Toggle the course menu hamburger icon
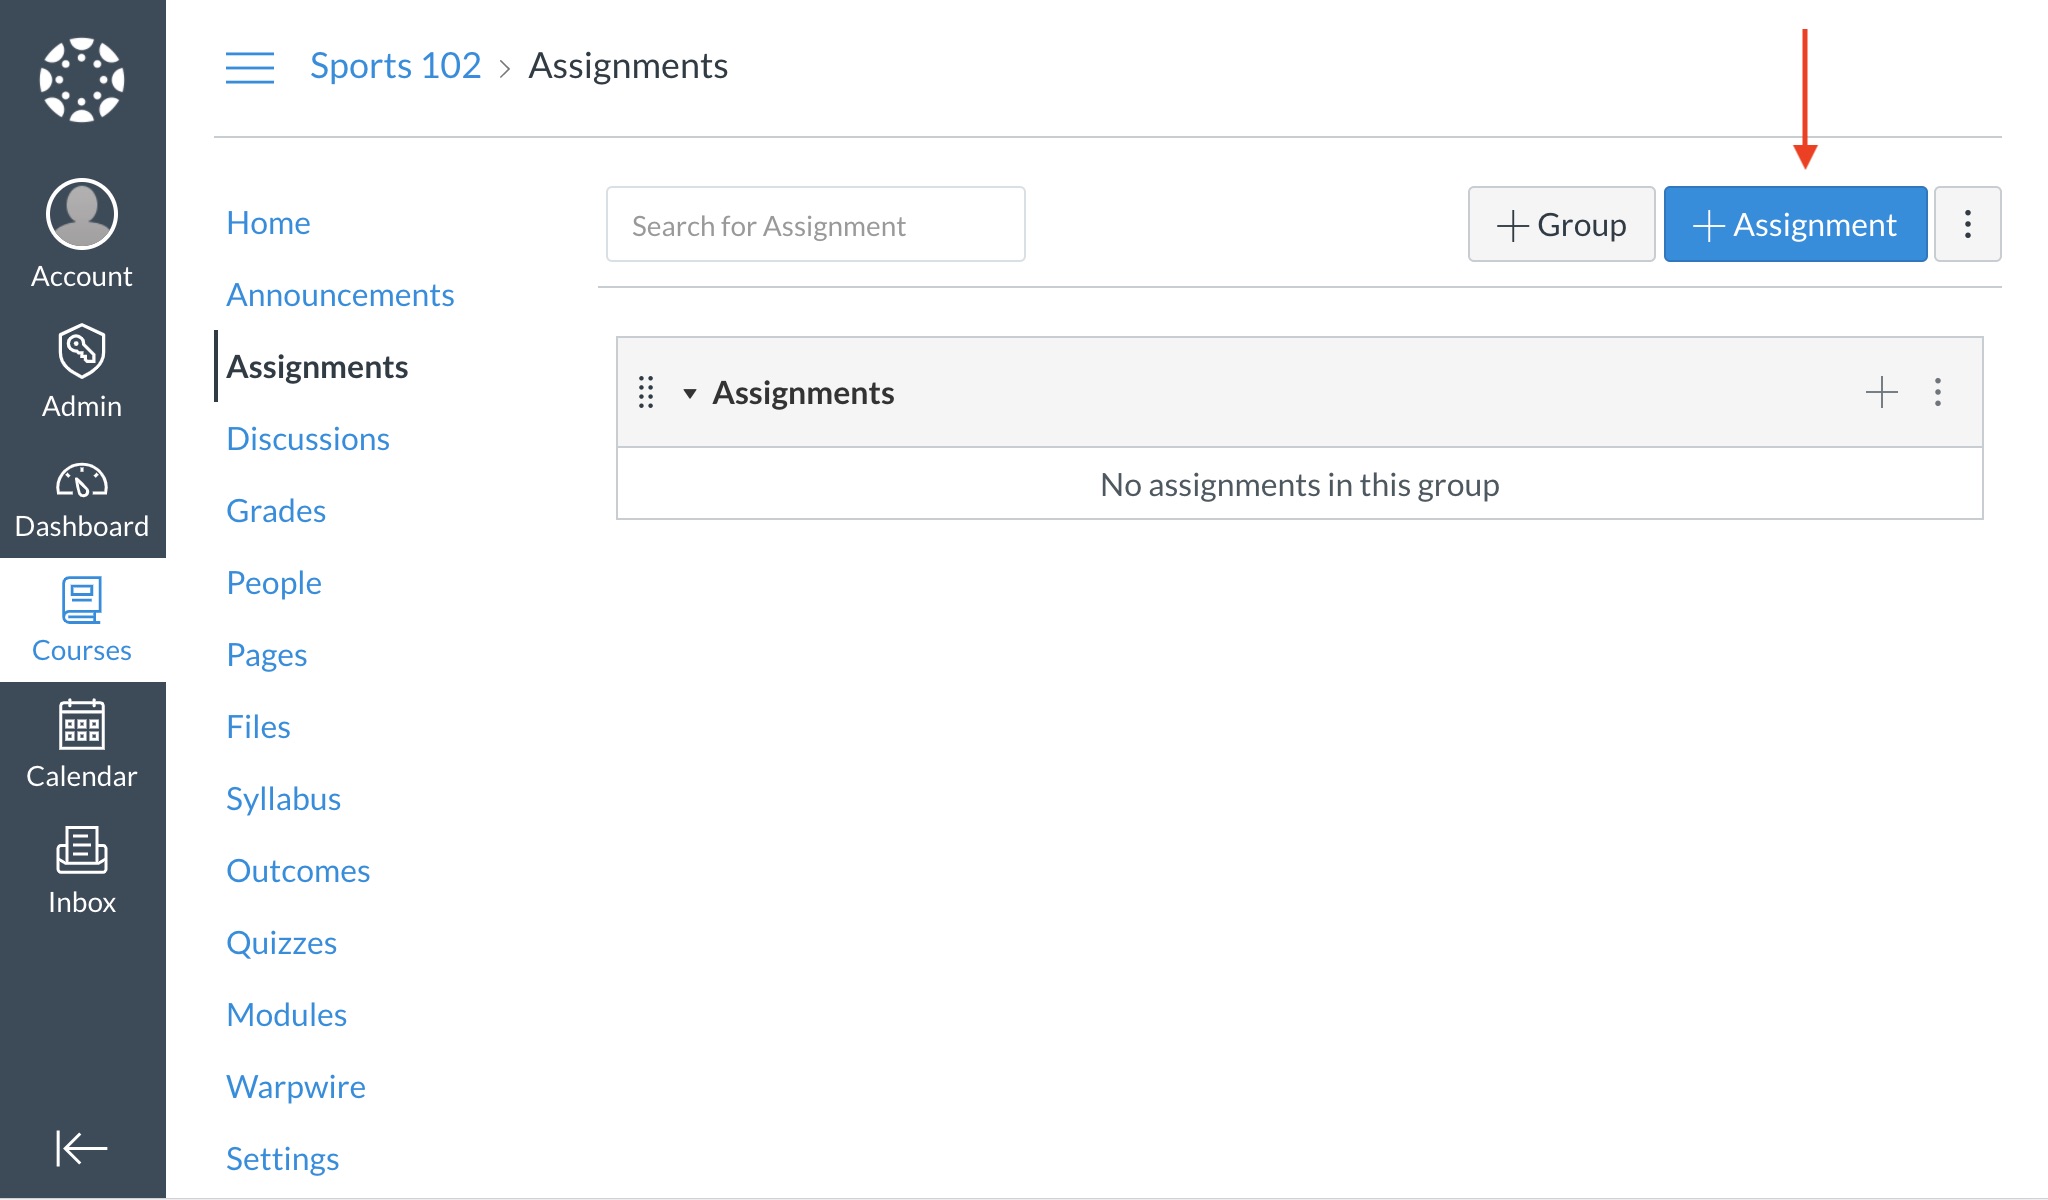Viewport: 2048px width, 1200px height. point(250,67)
